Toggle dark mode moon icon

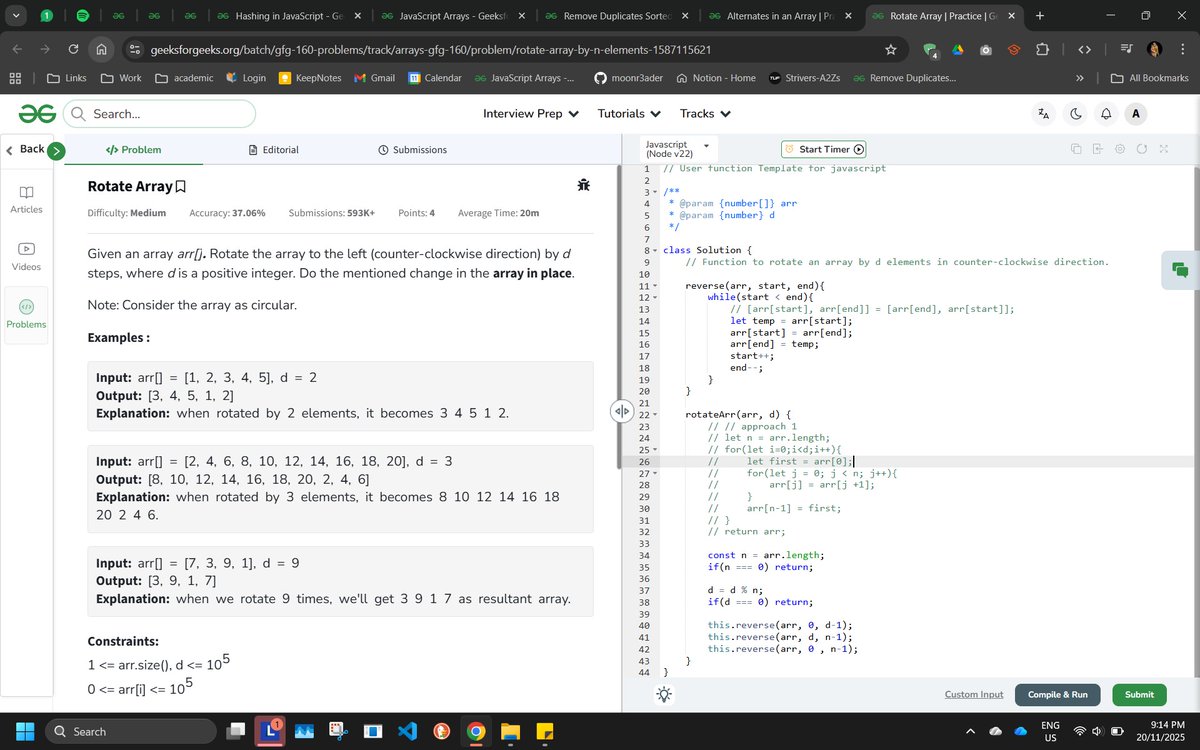click(x=1076, y=114)
